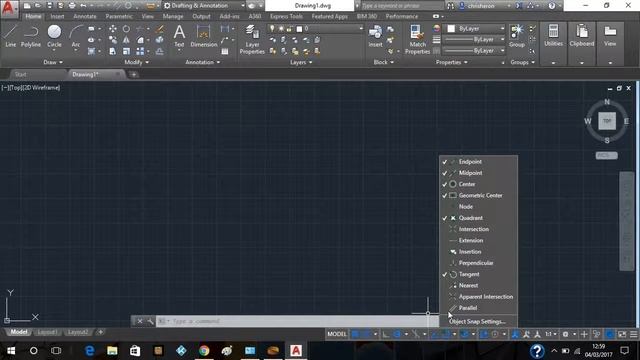Select the Move tool in Modify panel

tap(113, 29)
